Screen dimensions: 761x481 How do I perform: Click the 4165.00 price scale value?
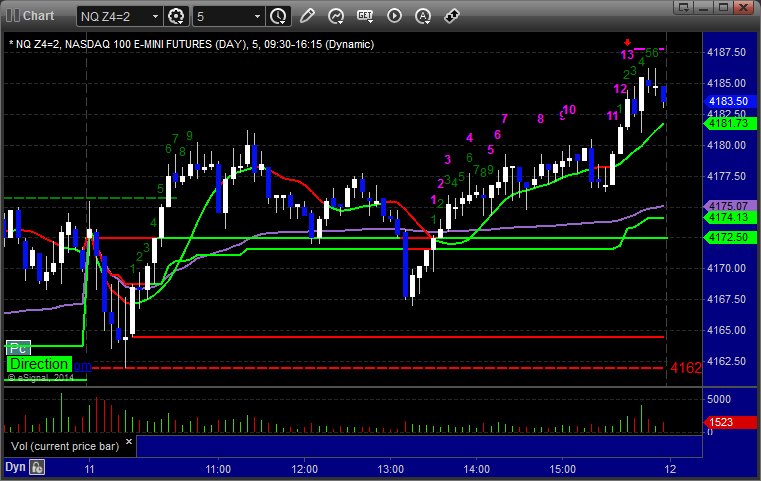point(727,330)
